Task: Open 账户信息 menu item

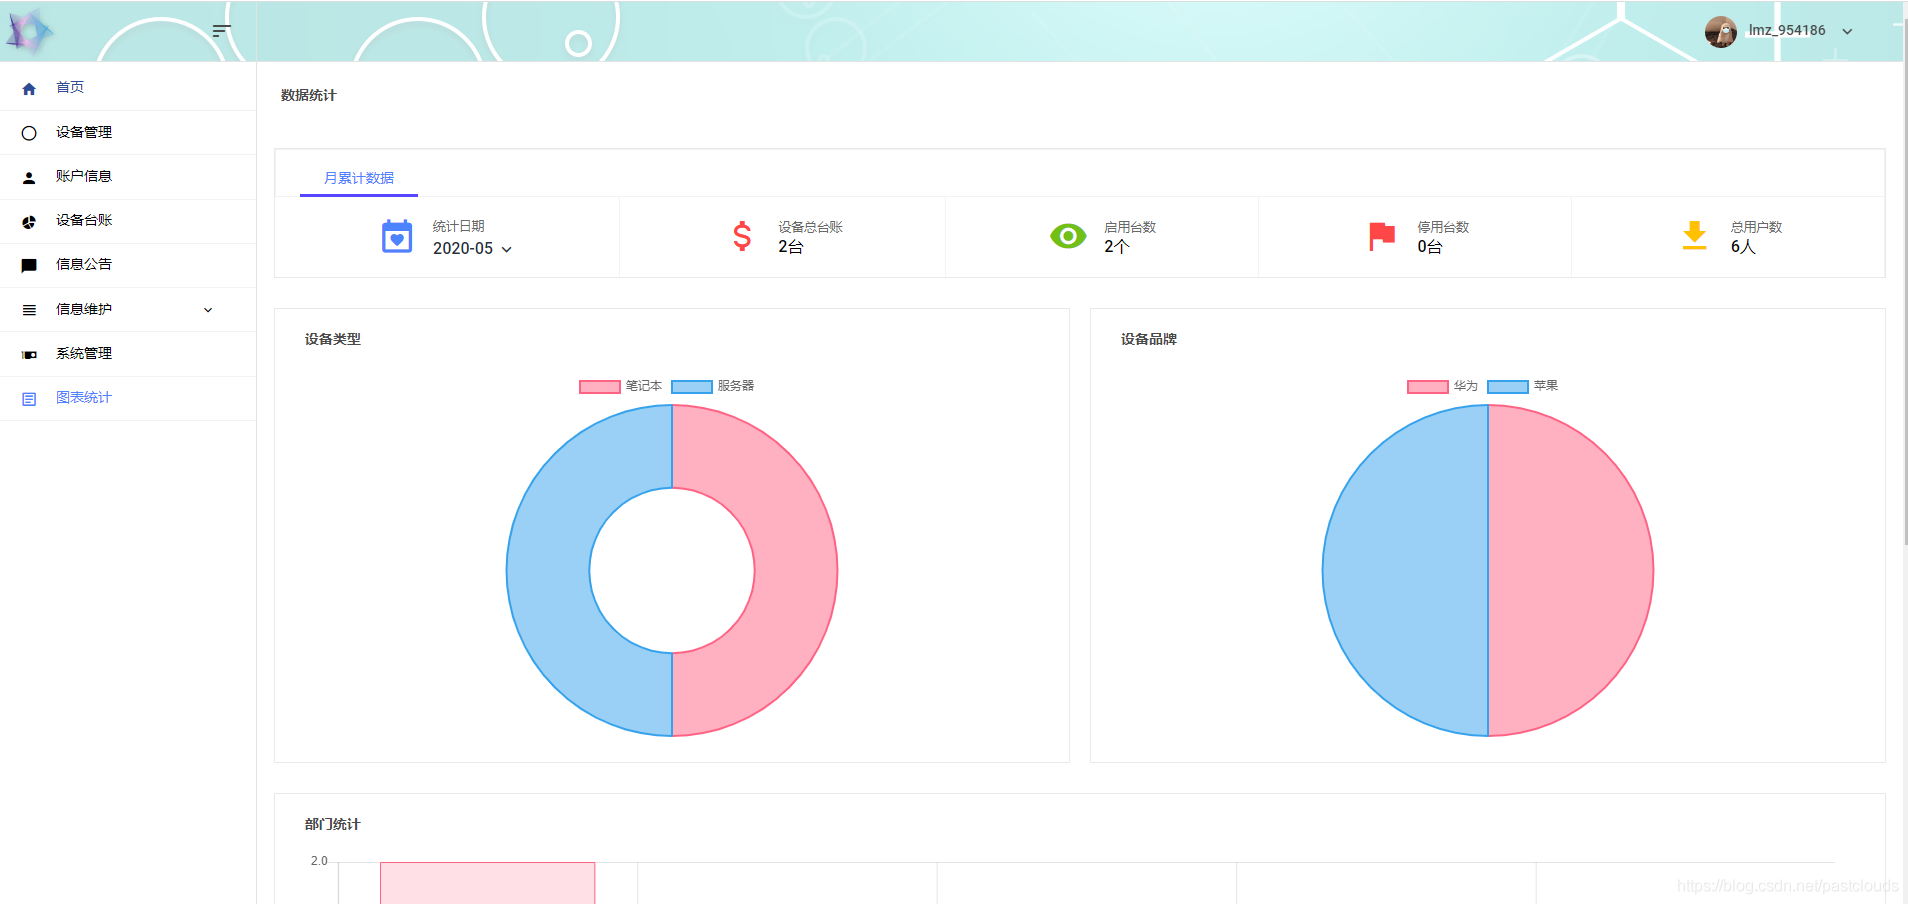Action: coord(128,176)
